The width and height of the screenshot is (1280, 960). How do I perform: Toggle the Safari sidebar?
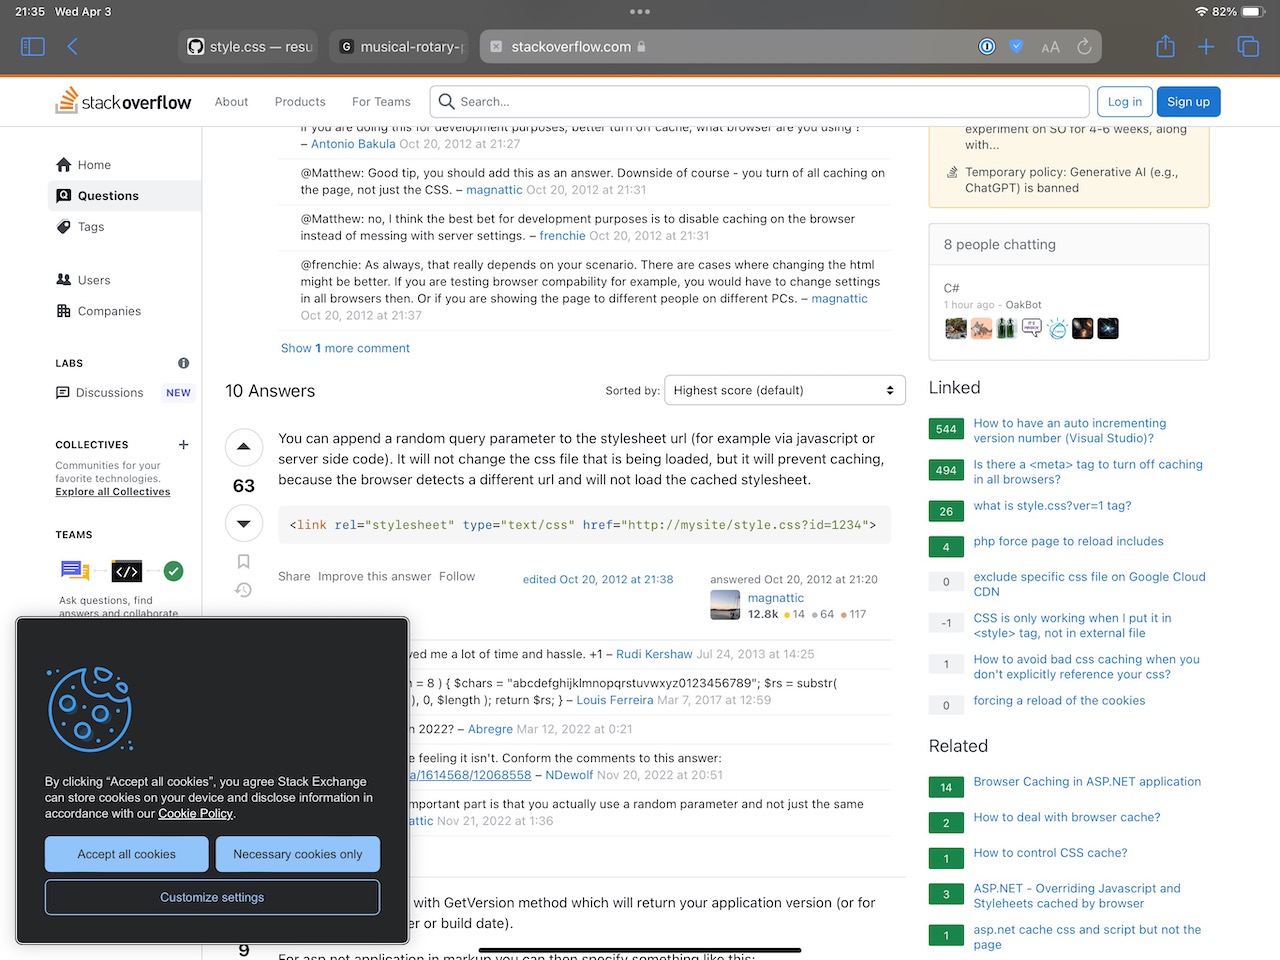(33, 47)
